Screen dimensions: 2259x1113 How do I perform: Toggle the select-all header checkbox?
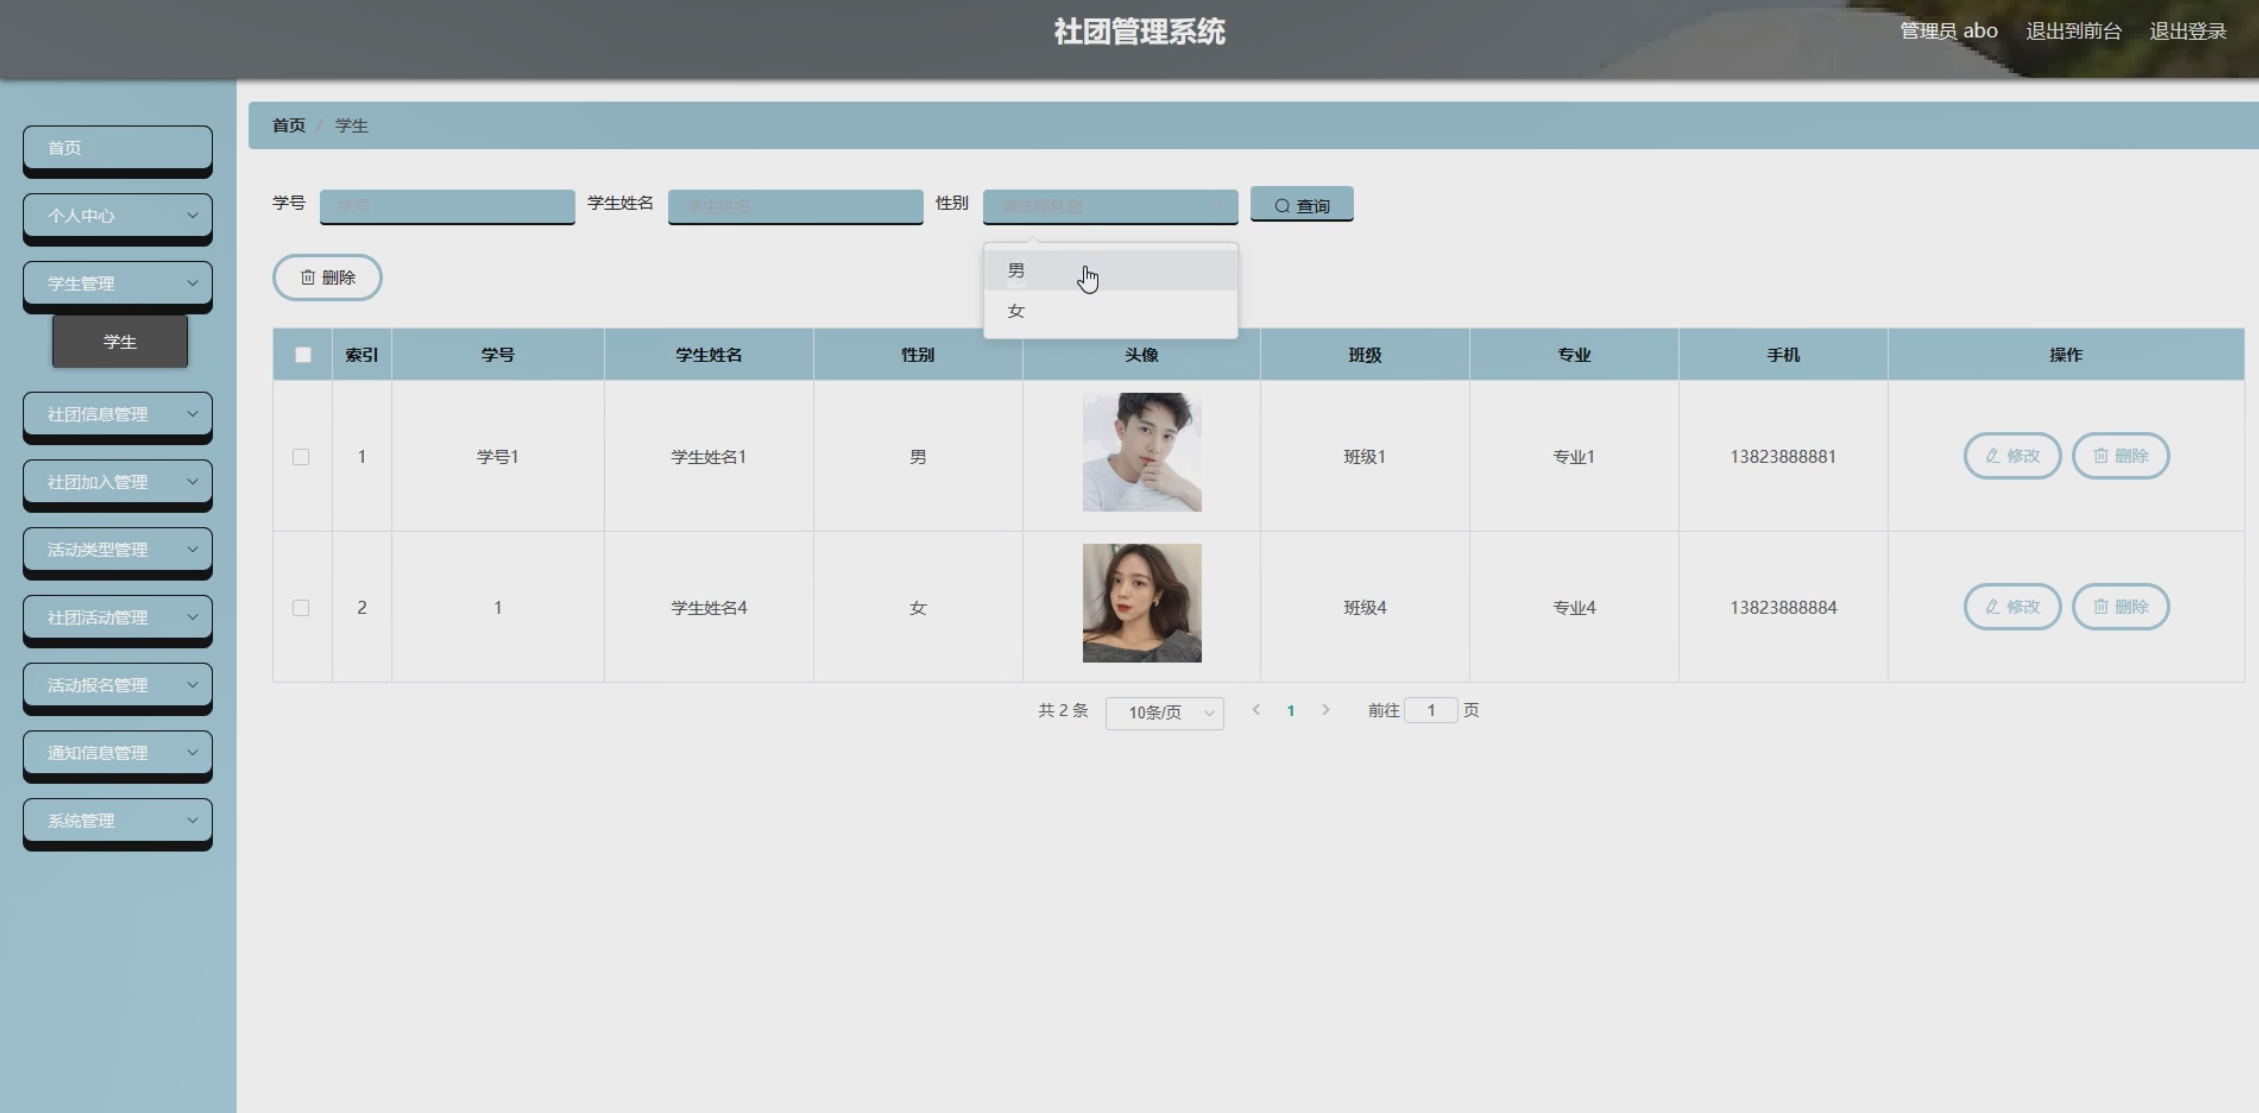click(303, 355)
